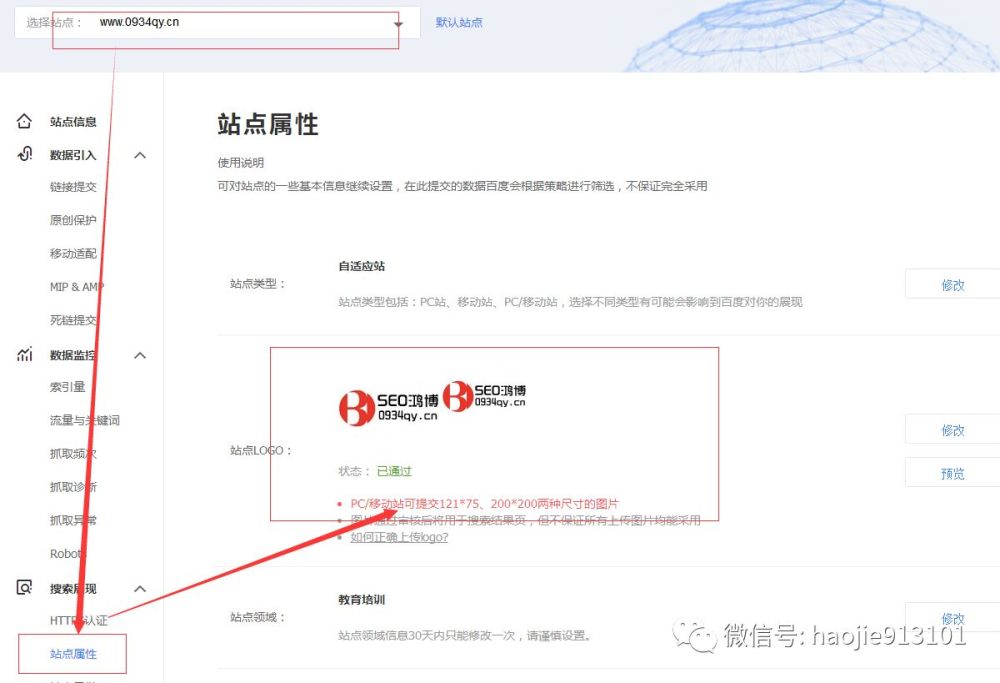Collapse the 数据监控 section chevron
The width and height of the screenshot is (1000, 683).
tap(140, 355)
